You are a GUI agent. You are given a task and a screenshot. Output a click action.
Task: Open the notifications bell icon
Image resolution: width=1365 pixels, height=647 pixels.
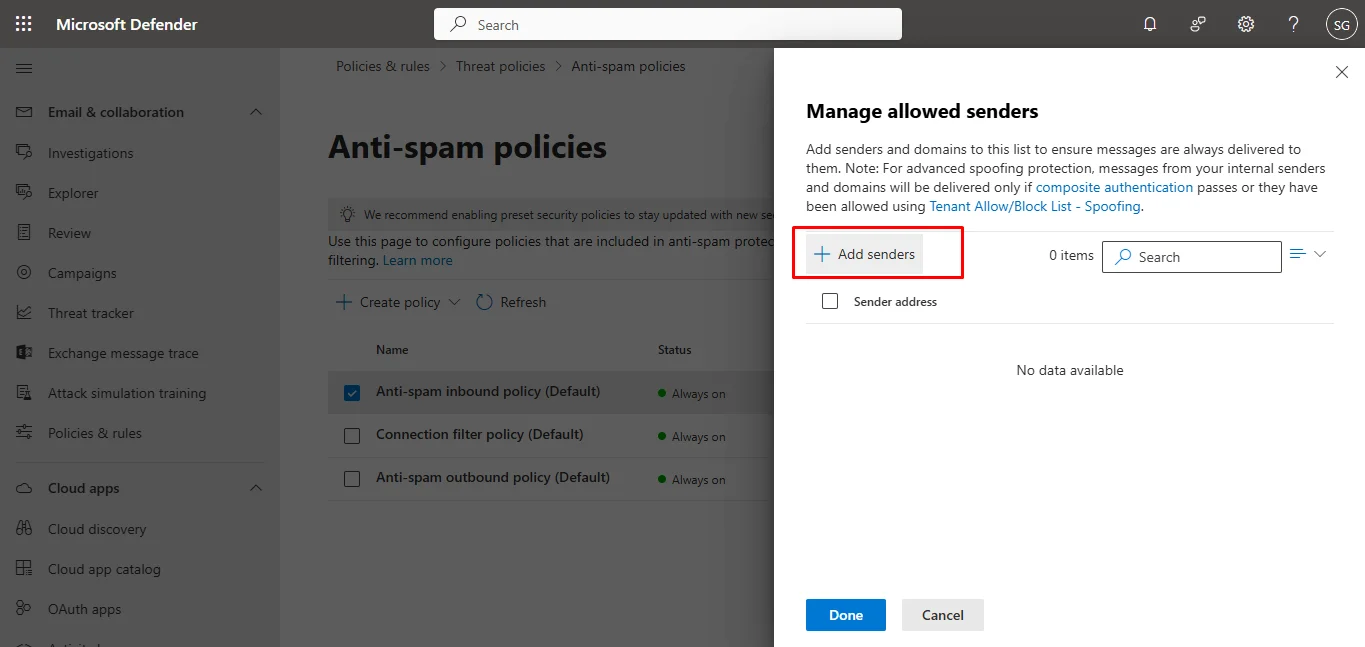tap(1150, 24)
